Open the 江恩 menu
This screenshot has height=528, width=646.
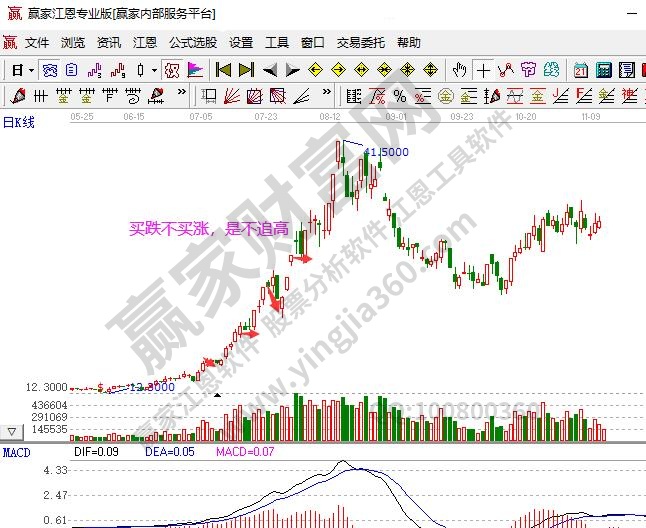click(x=145, y=43)
